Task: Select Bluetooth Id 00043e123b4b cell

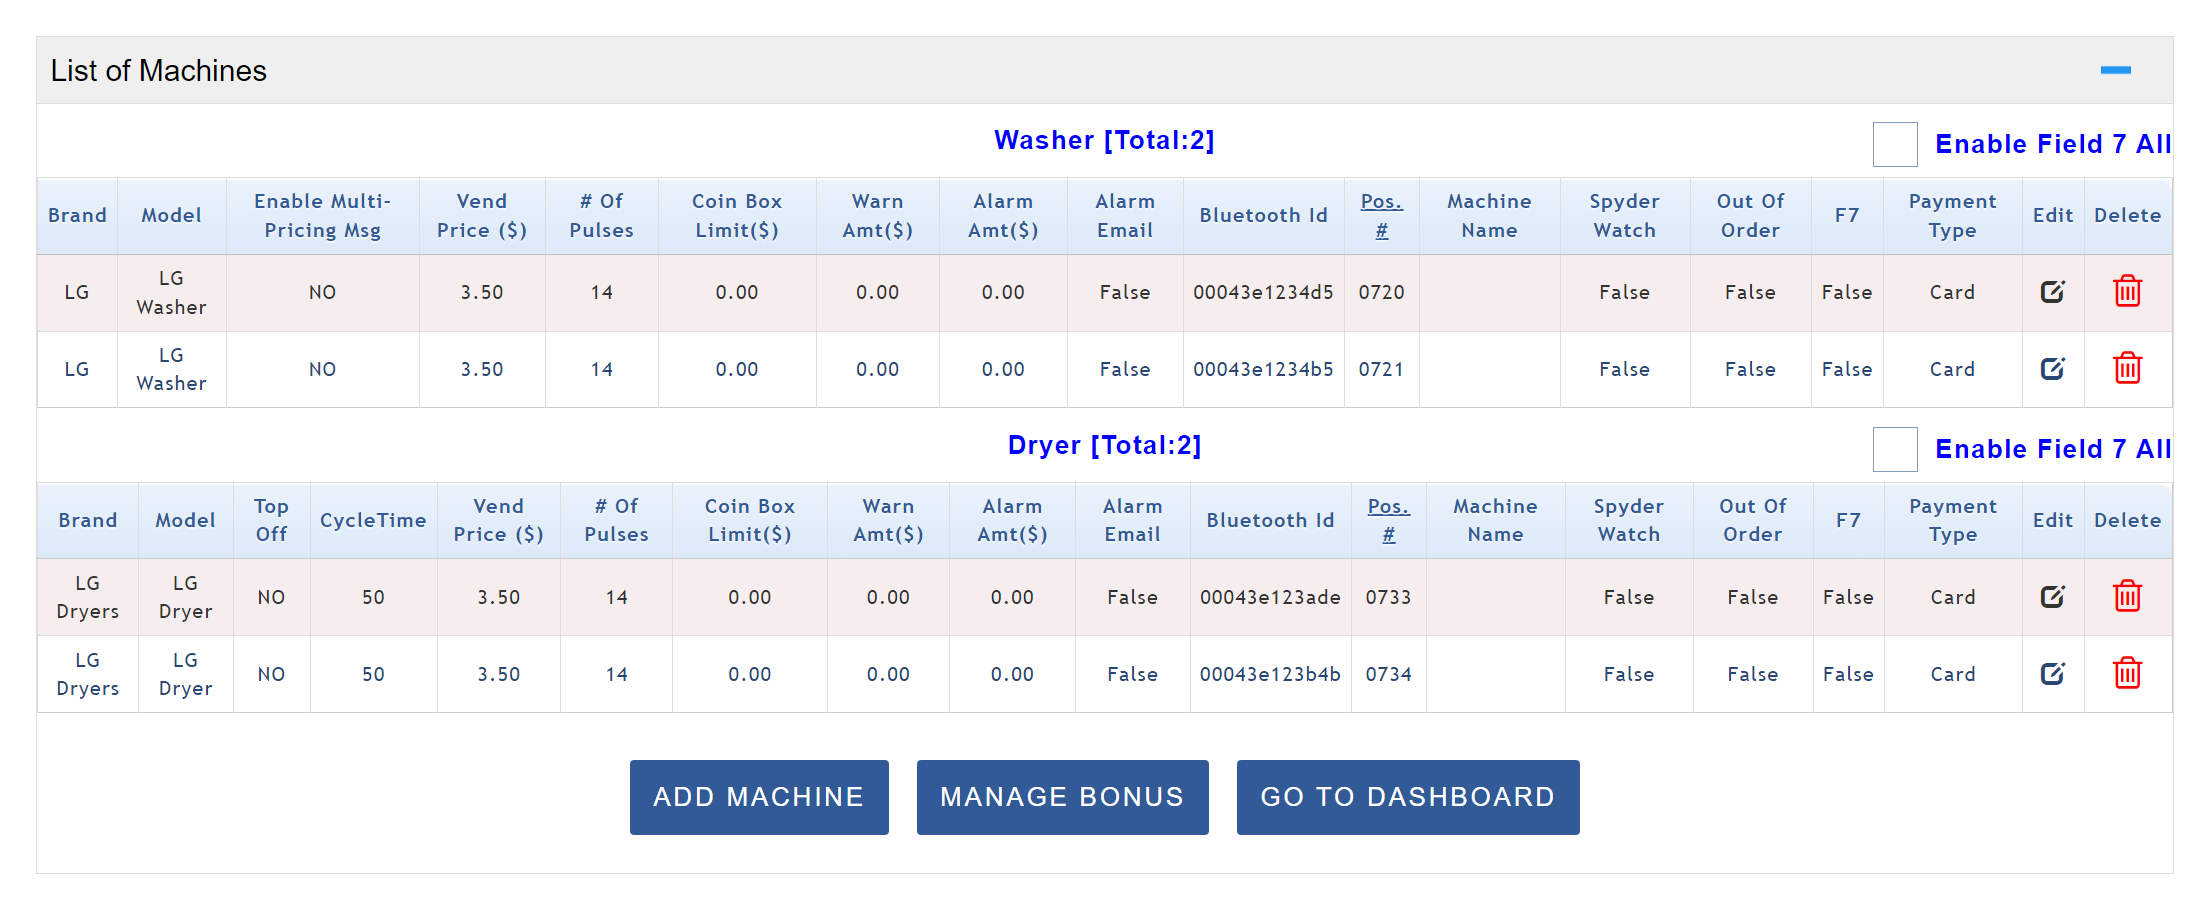Action: tap(1270, 674)
